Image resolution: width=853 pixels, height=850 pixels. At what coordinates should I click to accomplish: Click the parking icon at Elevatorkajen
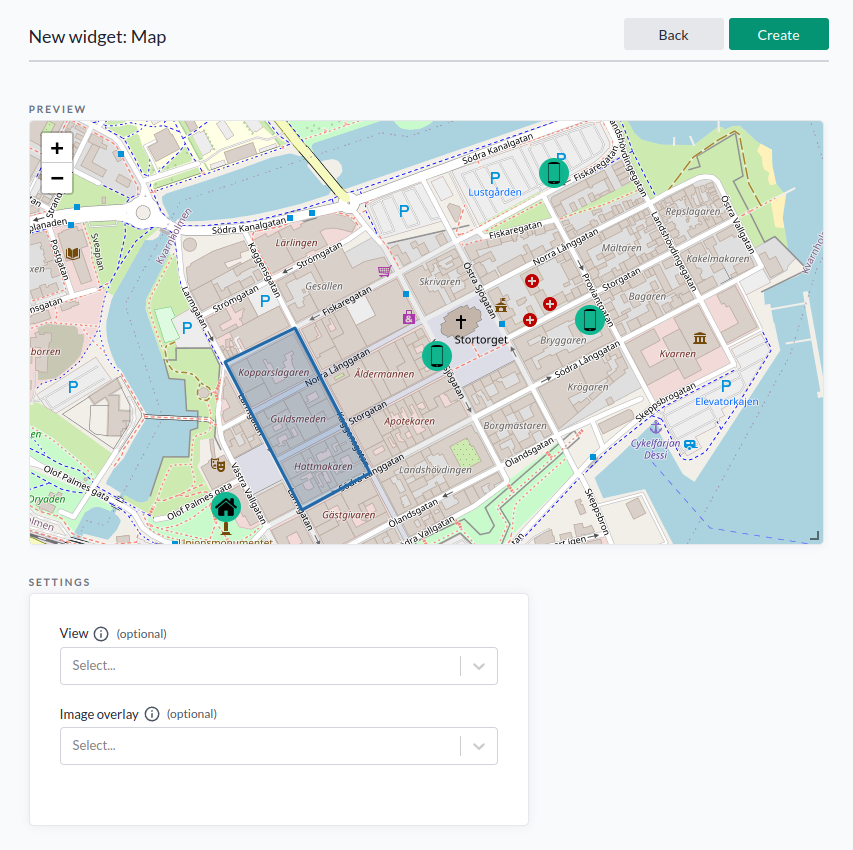pyautogui.click(x=726, y=386)
